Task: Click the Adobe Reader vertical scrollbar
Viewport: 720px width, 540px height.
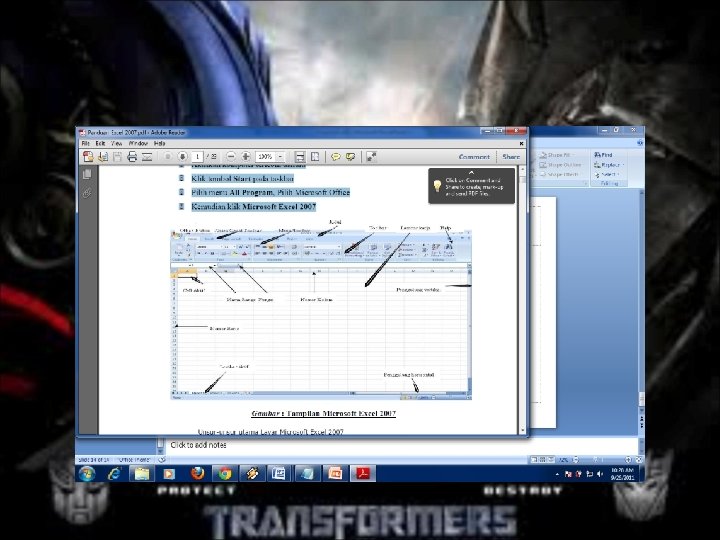Action: [x=522, y=300]
